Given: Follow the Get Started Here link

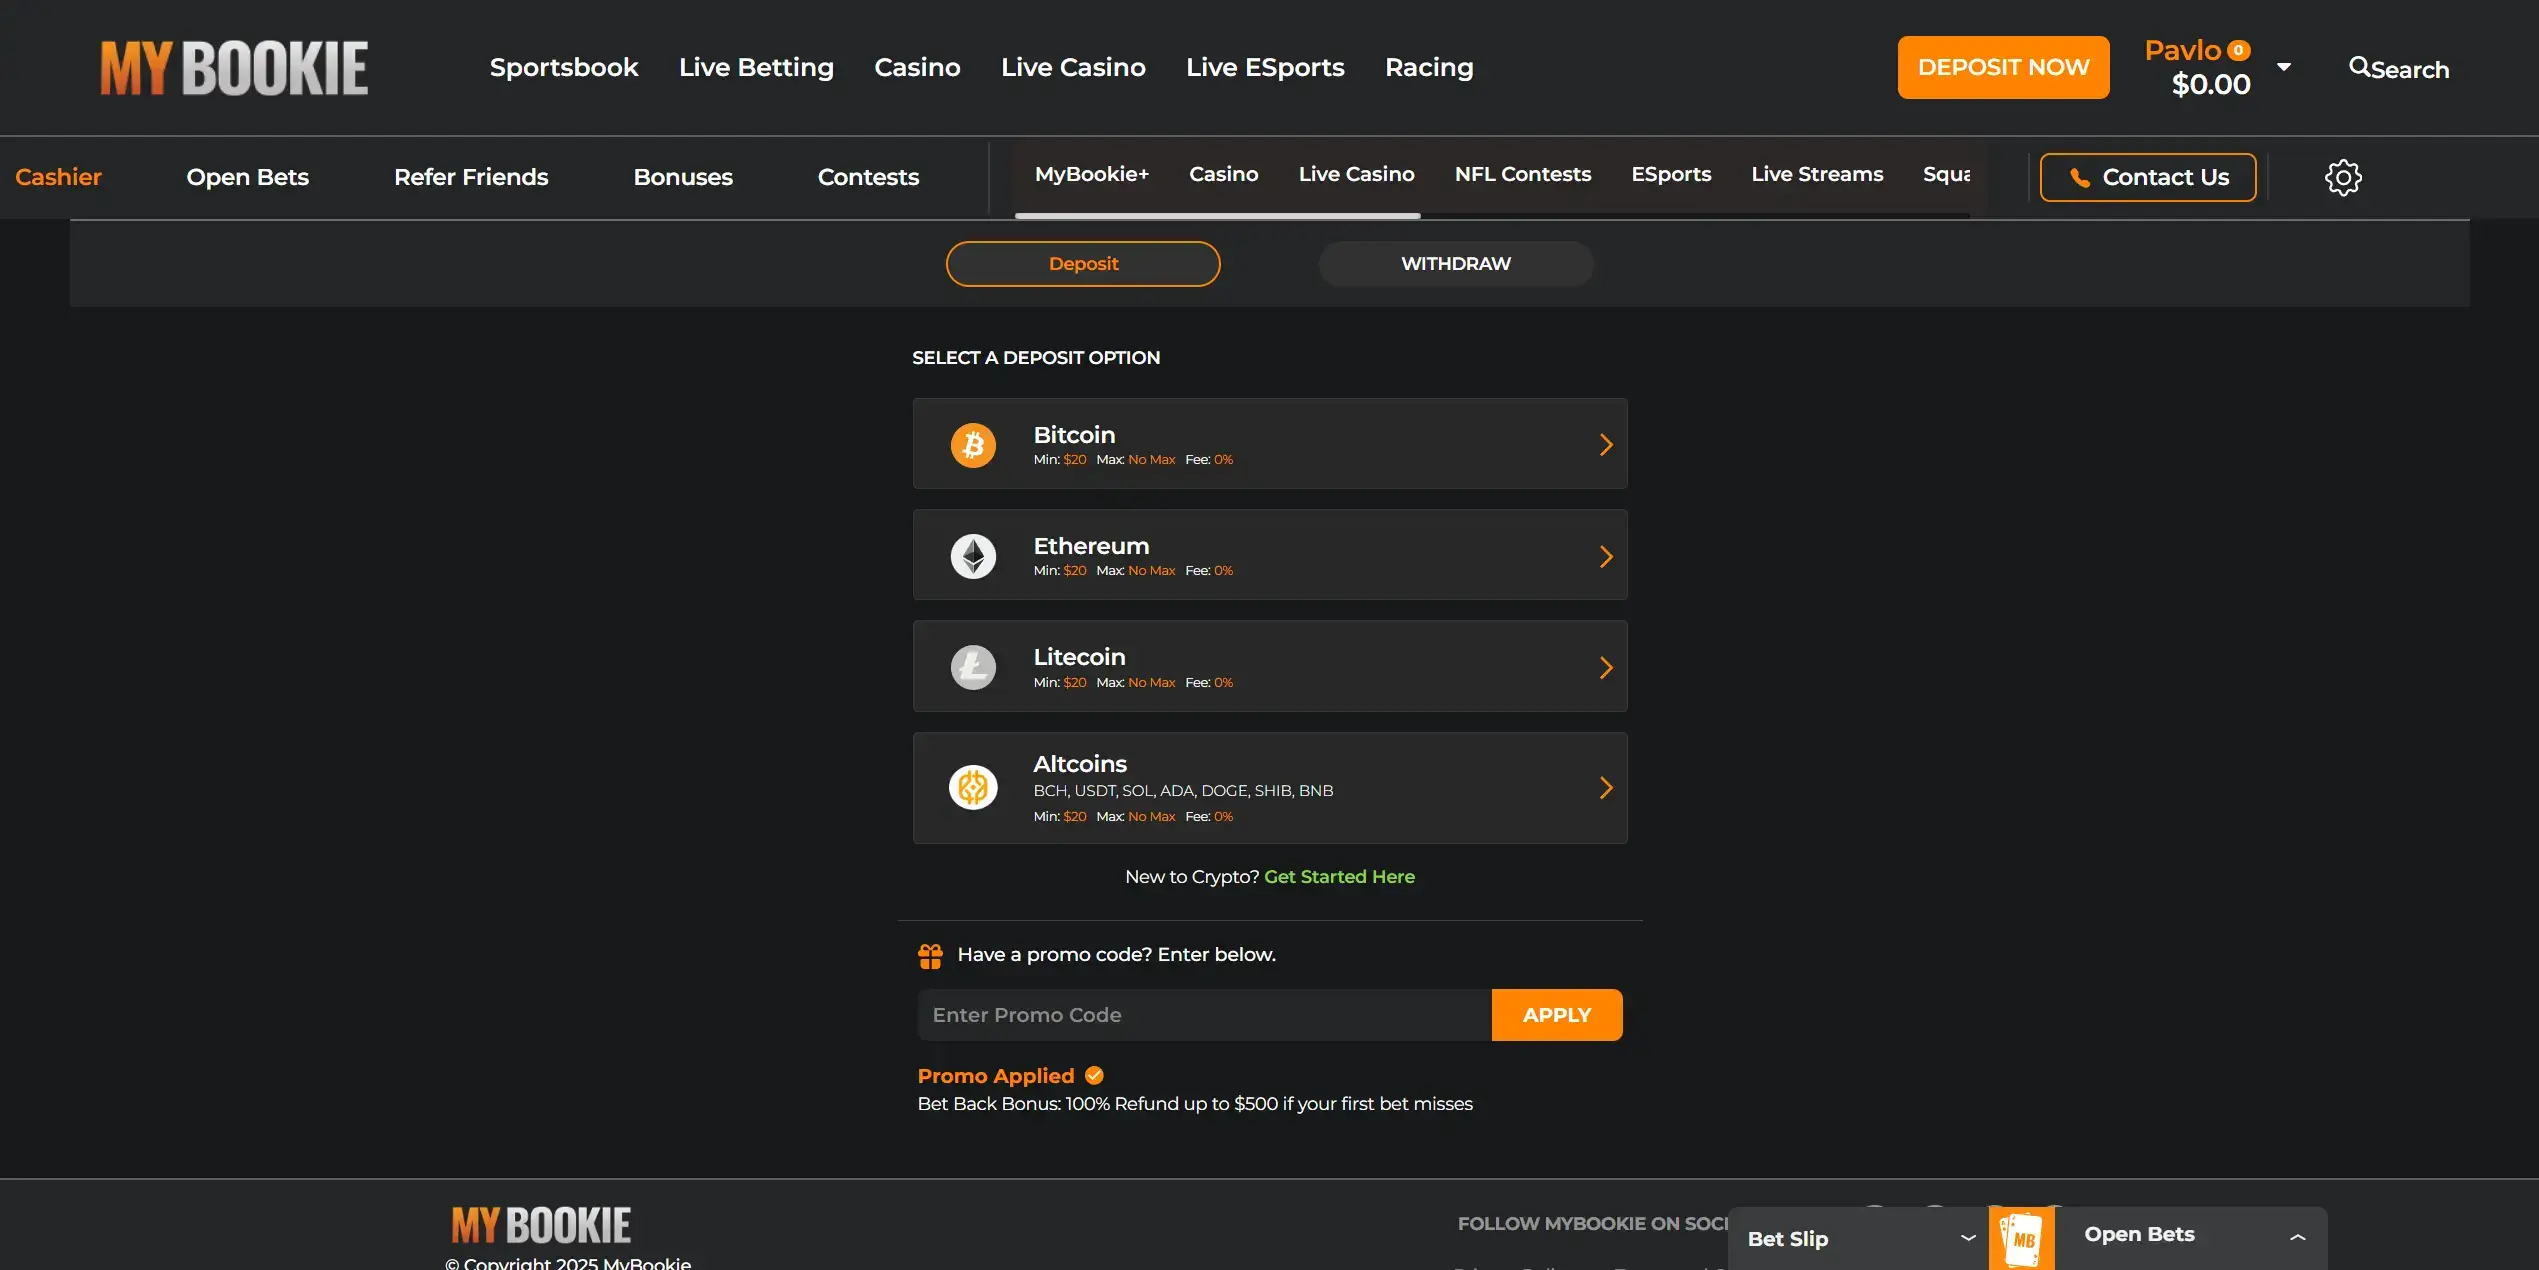Looking at the screenshot, I should (1339, 877).
